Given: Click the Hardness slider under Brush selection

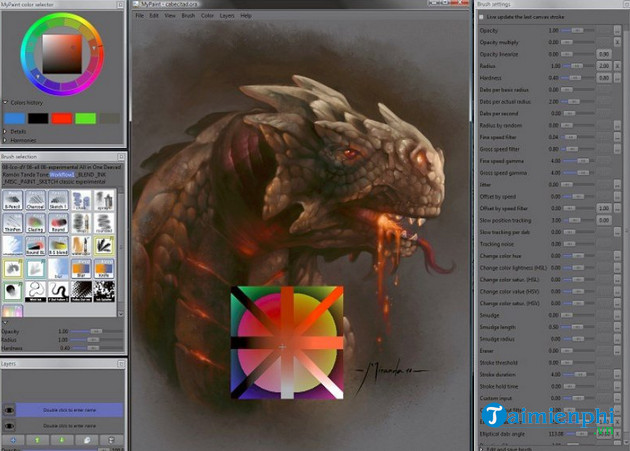Looking at the screenshot, I should [97, 348].
